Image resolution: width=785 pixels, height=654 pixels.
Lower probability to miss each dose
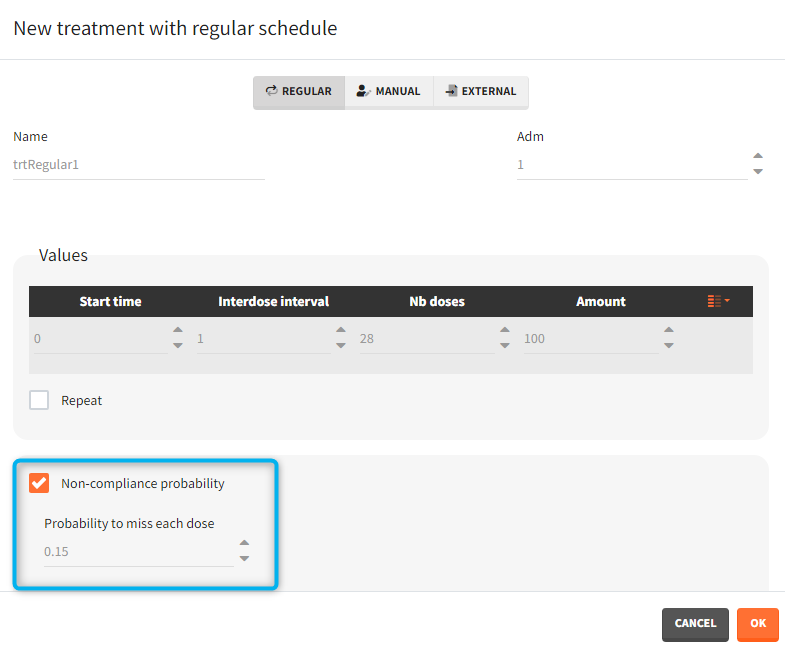pos(244,558)
